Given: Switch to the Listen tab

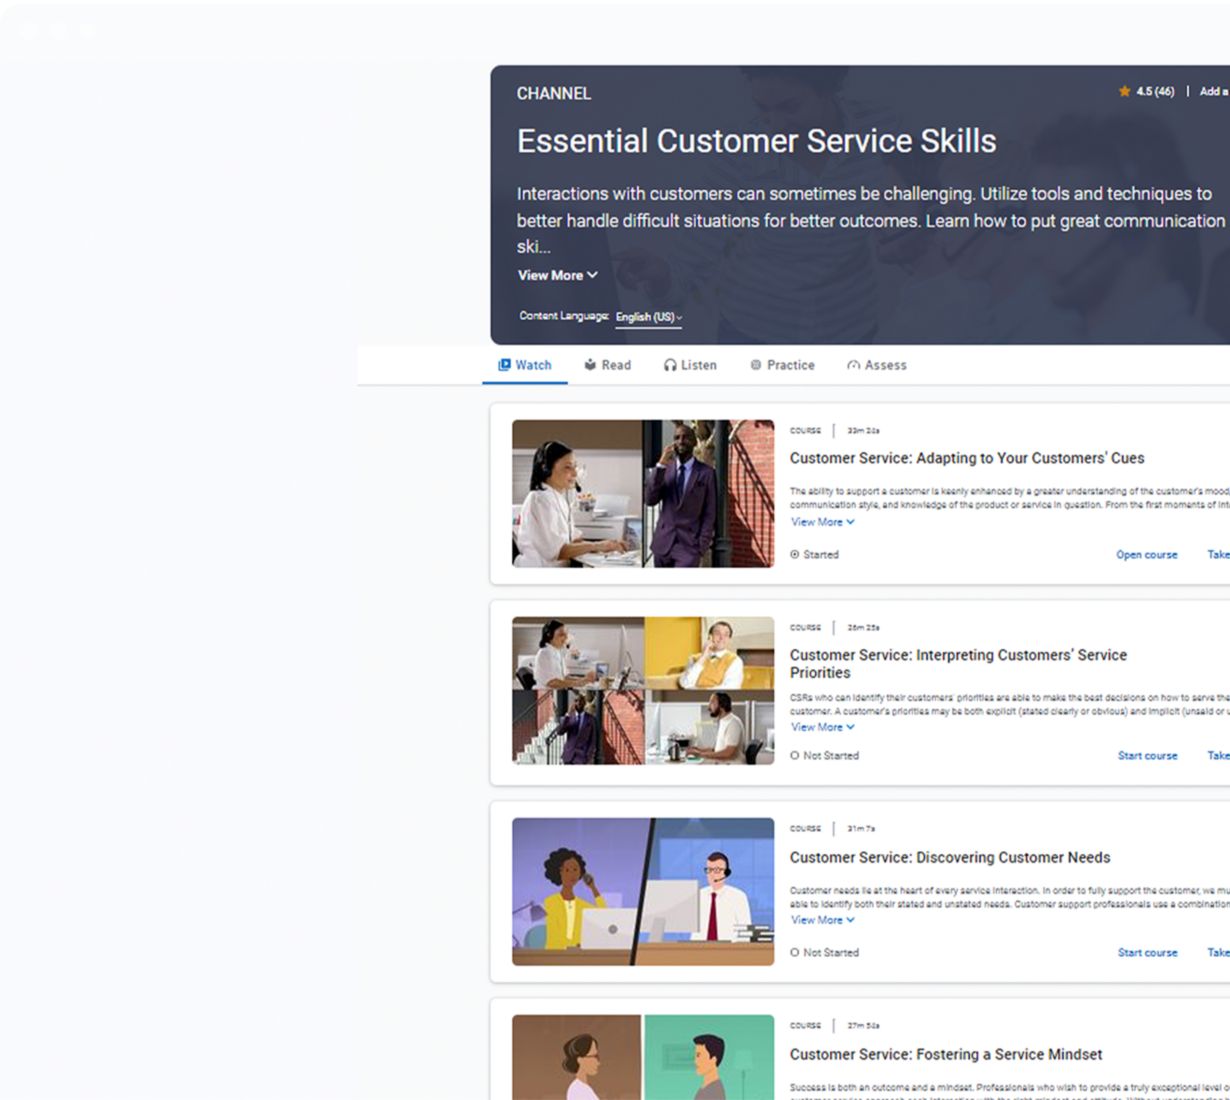Looking at the screenshot, I should [x=690, y=365].
